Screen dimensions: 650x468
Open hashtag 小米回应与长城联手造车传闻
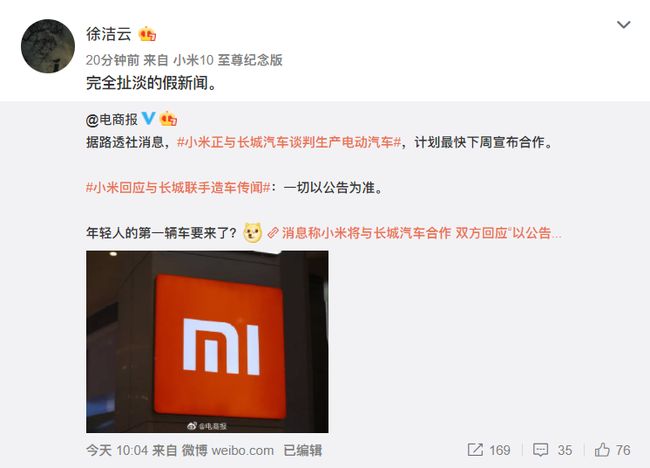tap(178, 188)
